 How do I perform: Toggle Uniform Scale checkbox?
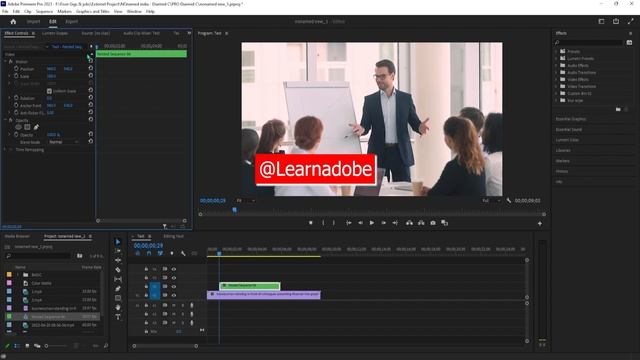pyautogui.click(x=49, y=91)
